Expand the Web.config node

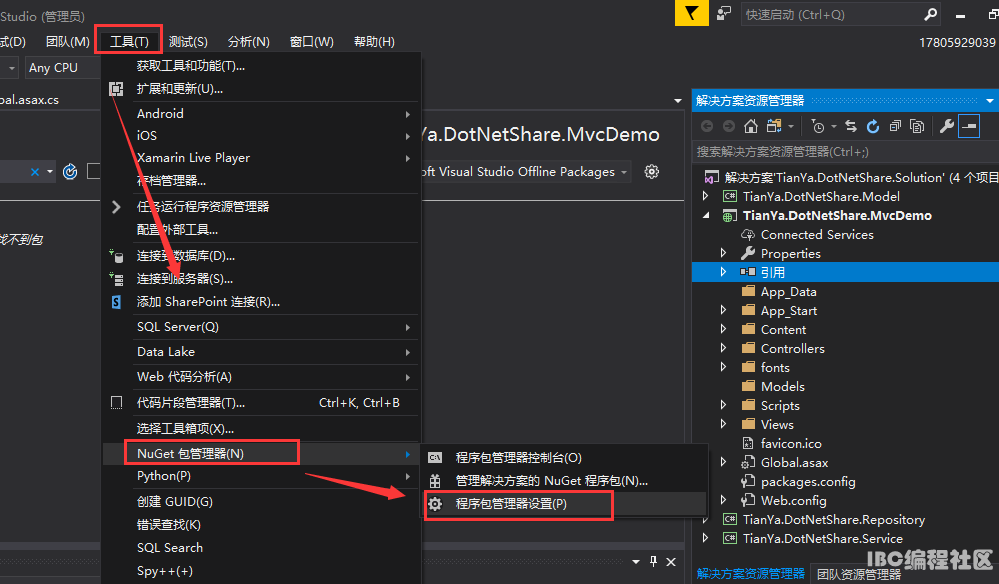pos(723,500)
